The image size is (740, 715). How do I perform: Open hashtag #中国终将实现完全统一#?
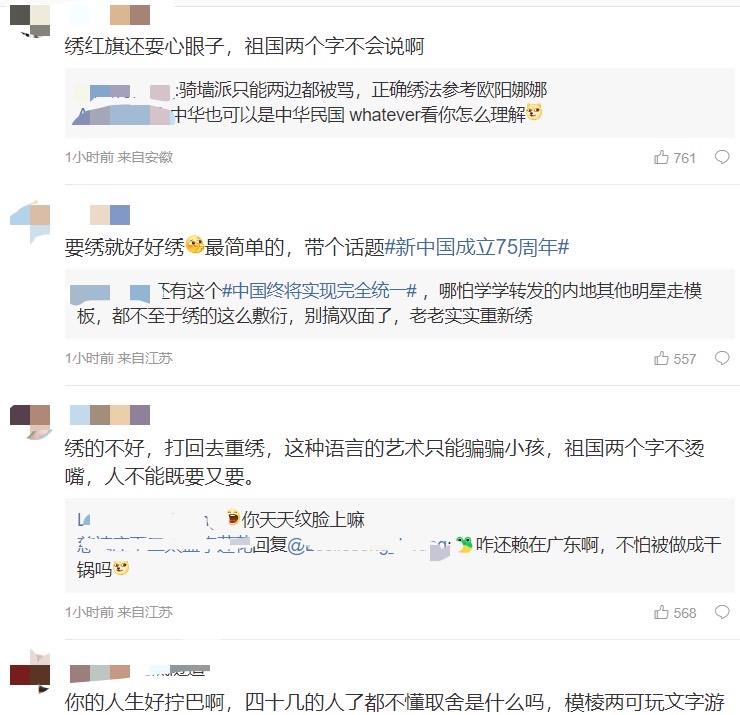(x=320, y=291)
